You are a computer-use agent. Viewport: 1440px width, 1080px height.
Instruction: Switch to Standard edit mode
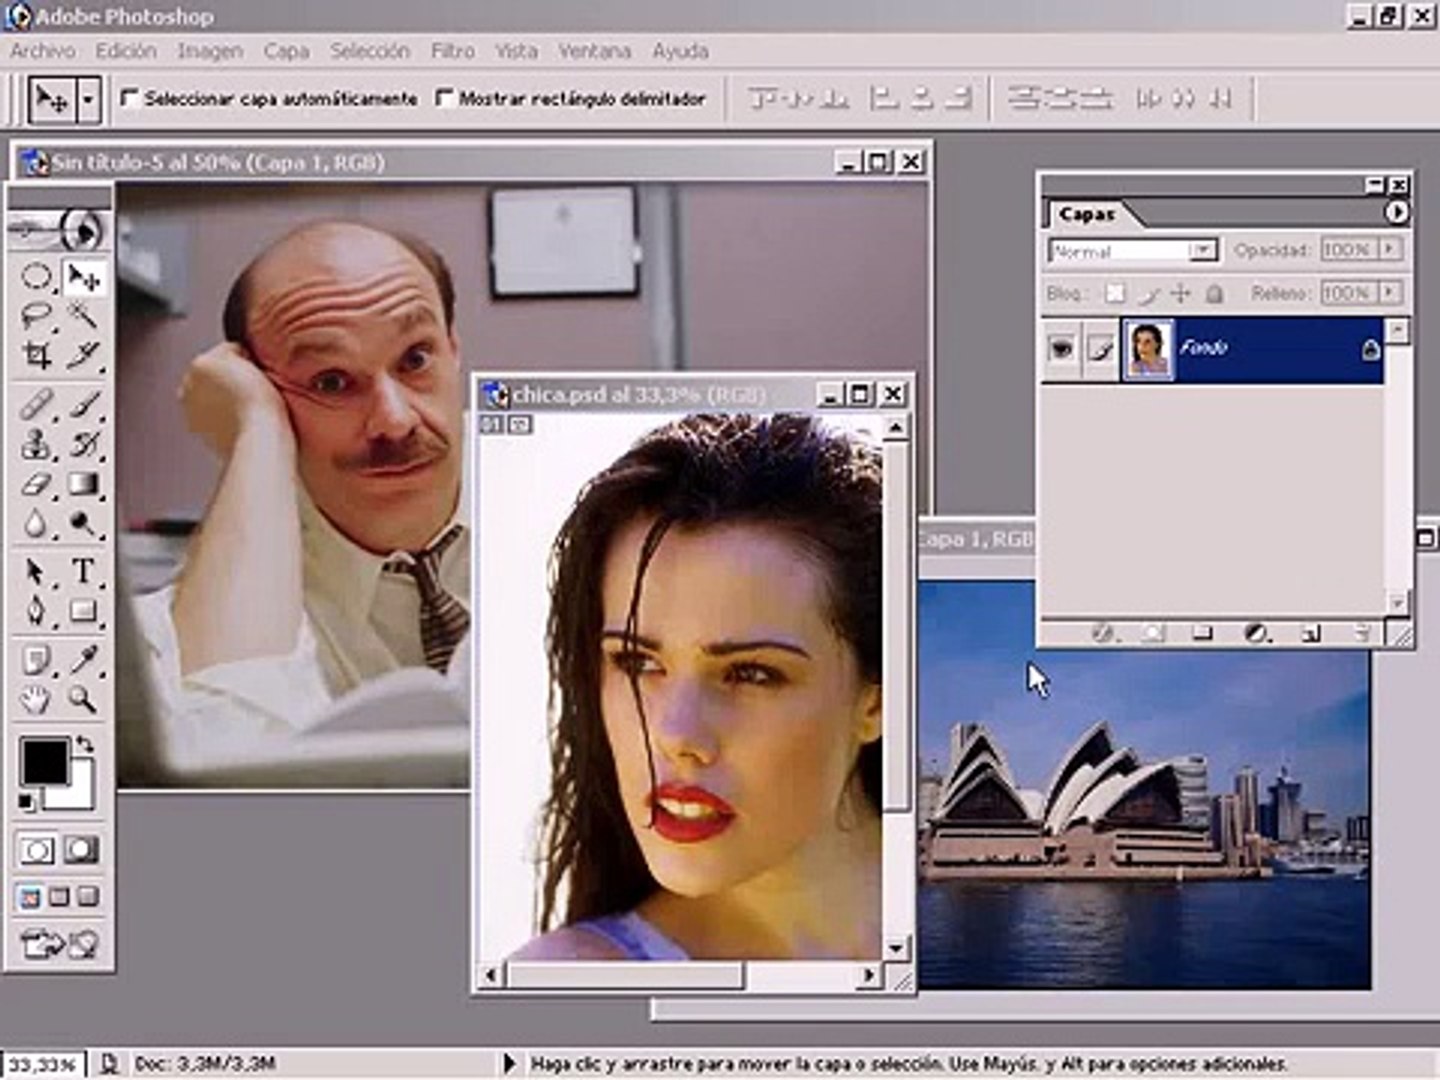point(38,850)
